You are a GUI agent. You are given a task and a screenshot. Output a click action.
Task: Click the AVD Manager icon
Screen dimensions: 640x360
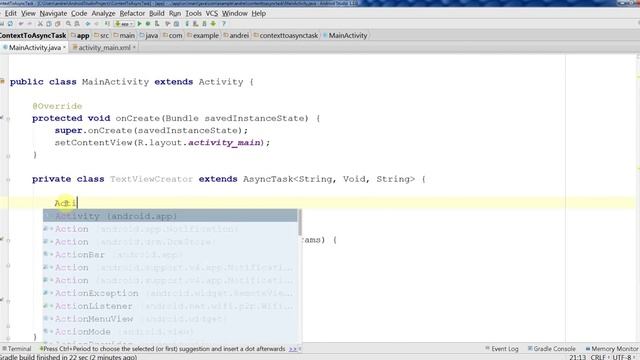195,24
